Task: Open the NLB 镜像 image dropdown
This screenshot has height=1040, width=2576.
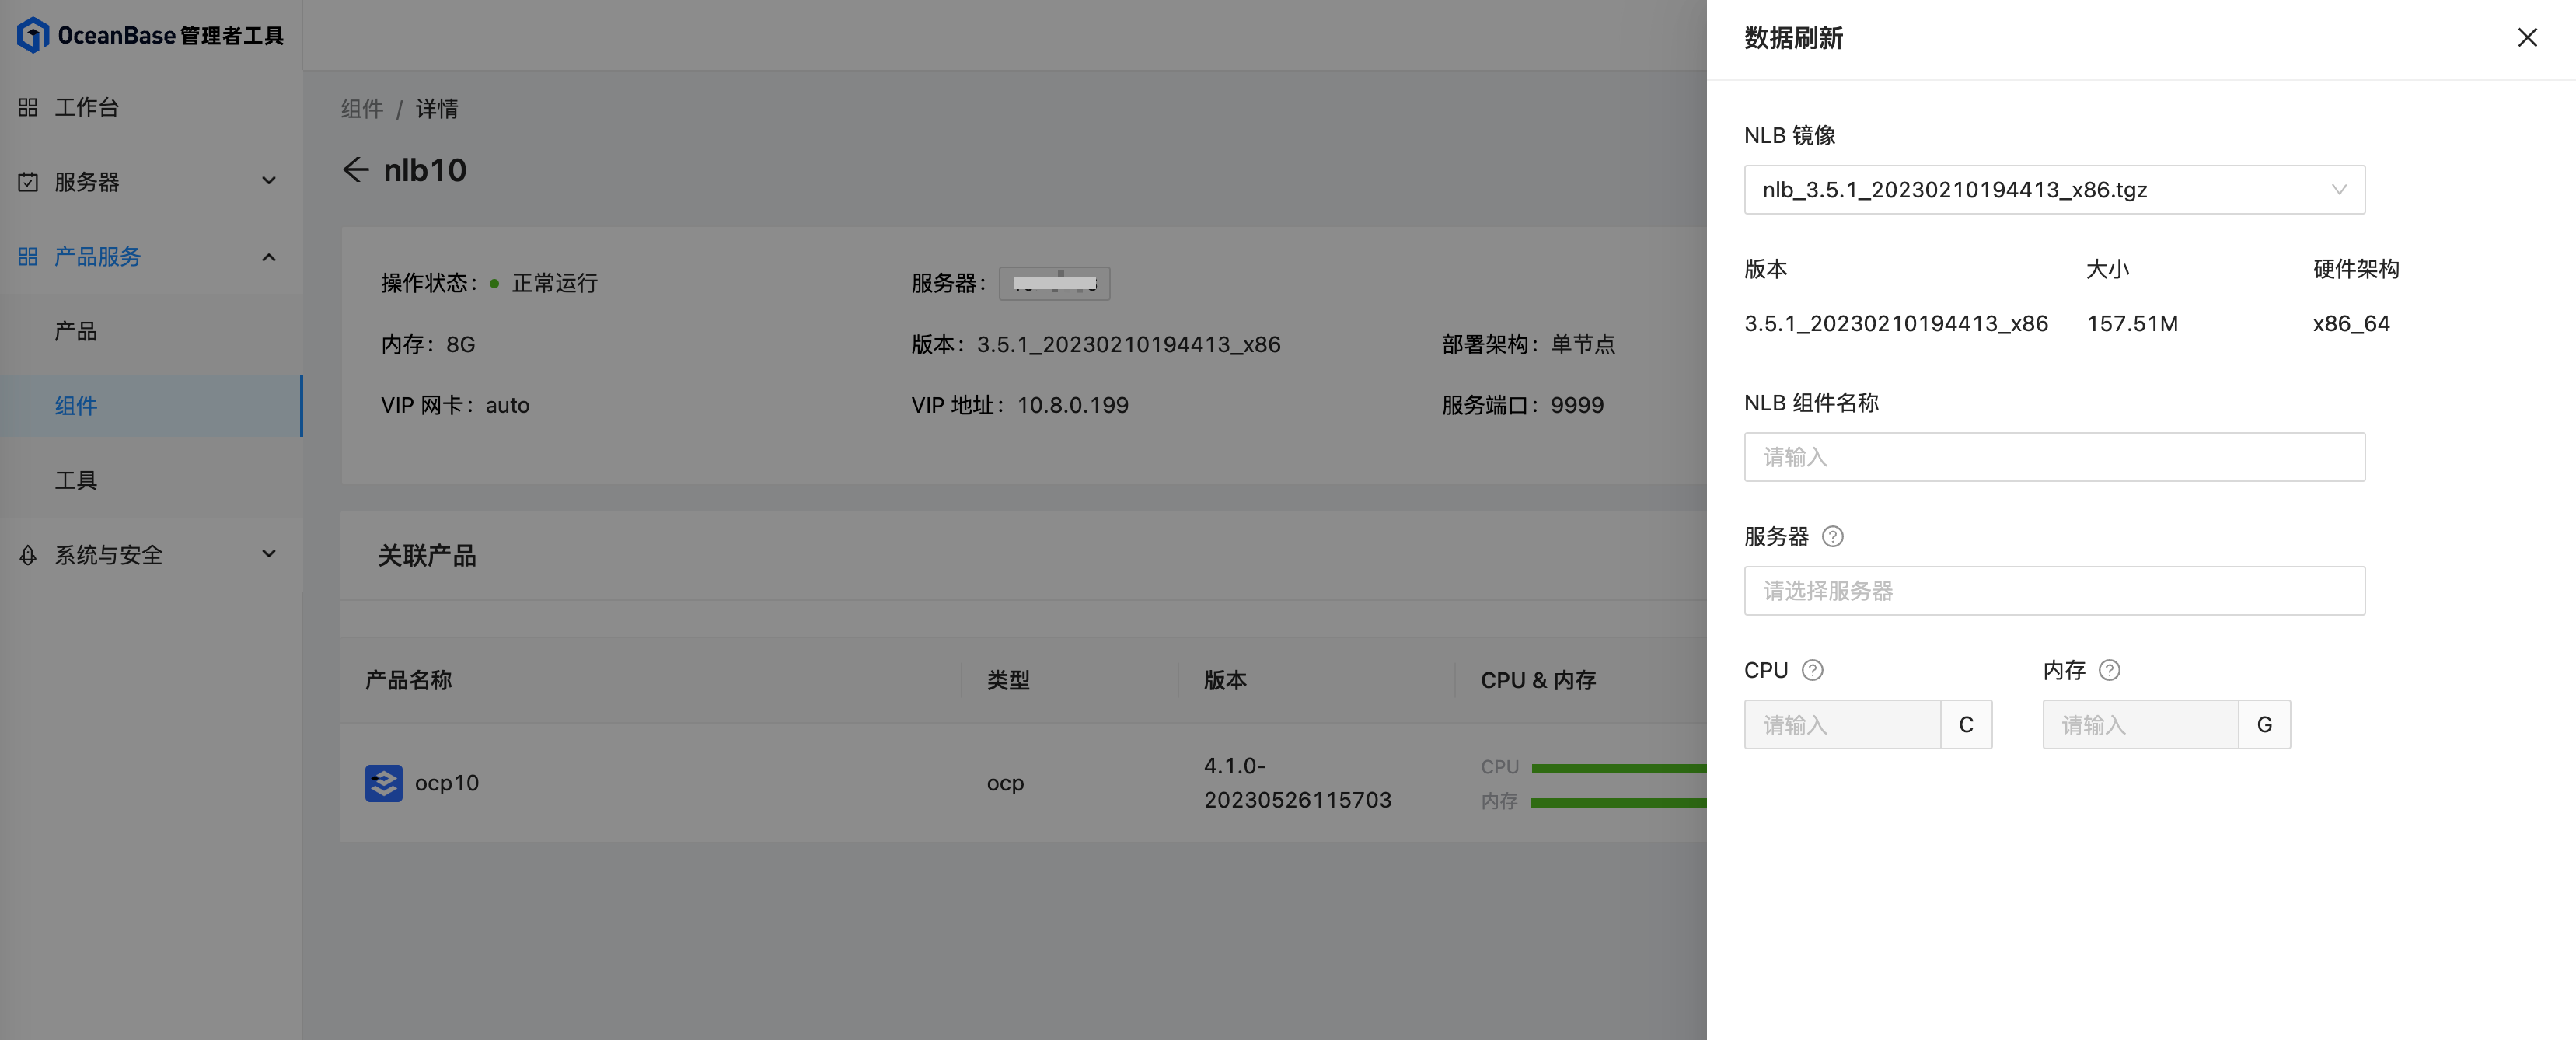Action: 2054,189
